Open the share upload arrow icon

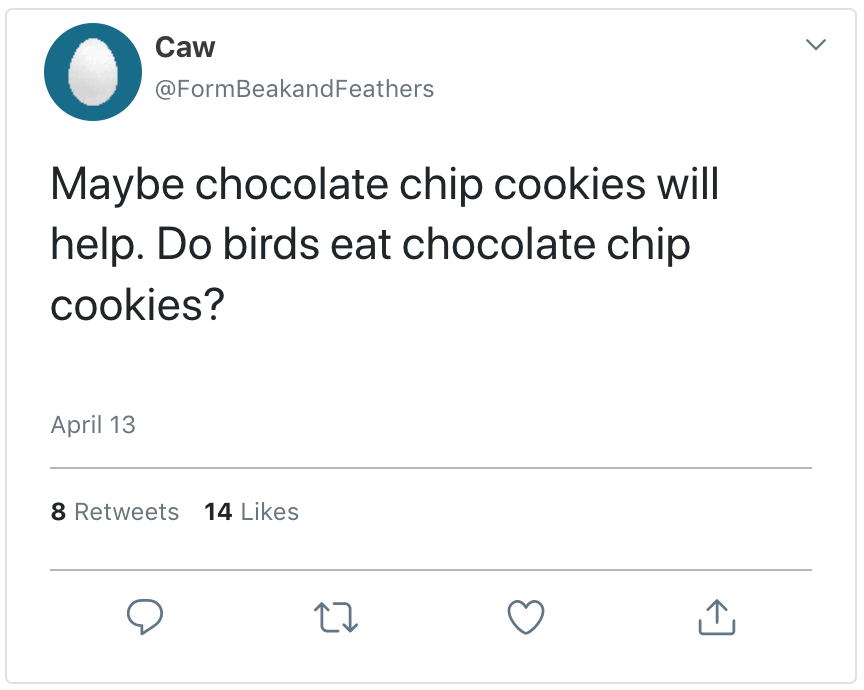[x=716, y=617]
